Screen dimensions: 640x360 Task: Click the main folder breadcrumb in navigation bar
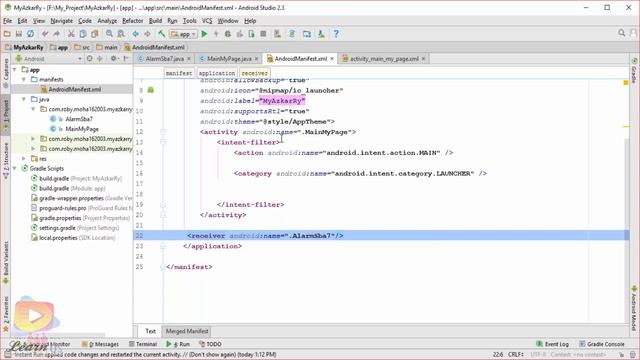tap(107, 47)
